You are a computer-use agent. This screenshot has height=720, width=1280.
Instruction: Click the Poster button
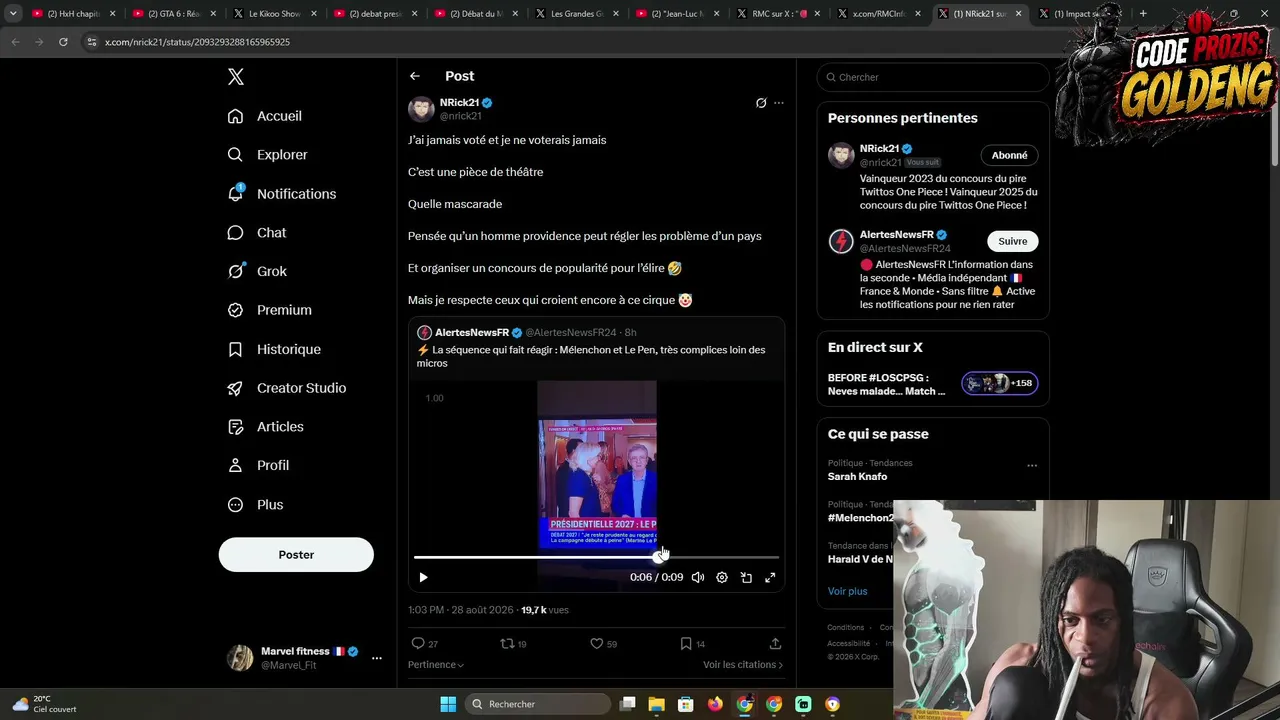pyautogui.click(x=296, y=555)
